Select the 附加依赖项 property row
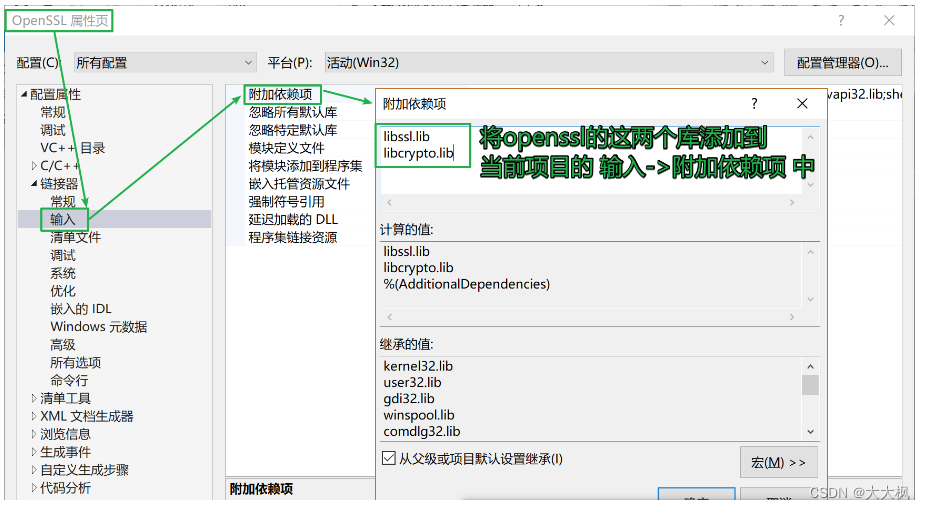925x509 pixels. [x=281, y=94]
